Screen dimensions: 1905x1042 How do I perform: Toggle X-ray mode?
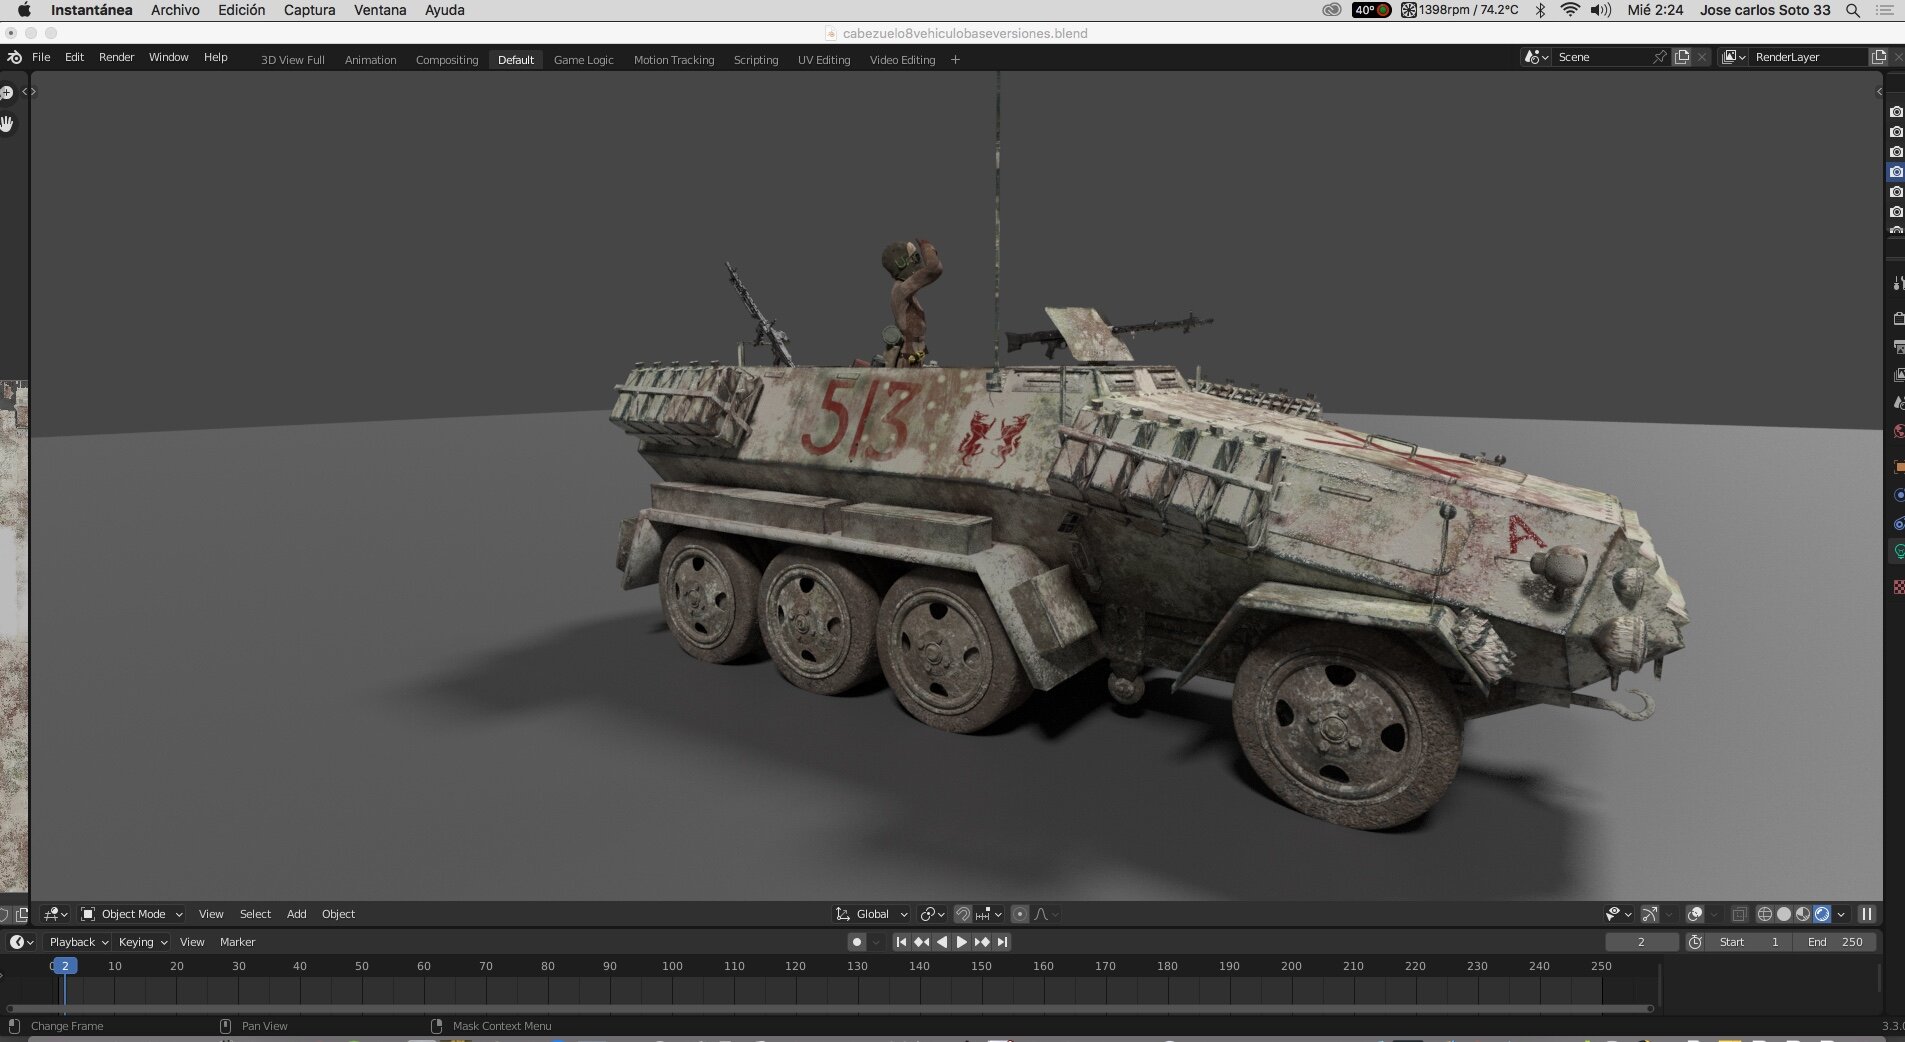click(x=1740, y=914)
